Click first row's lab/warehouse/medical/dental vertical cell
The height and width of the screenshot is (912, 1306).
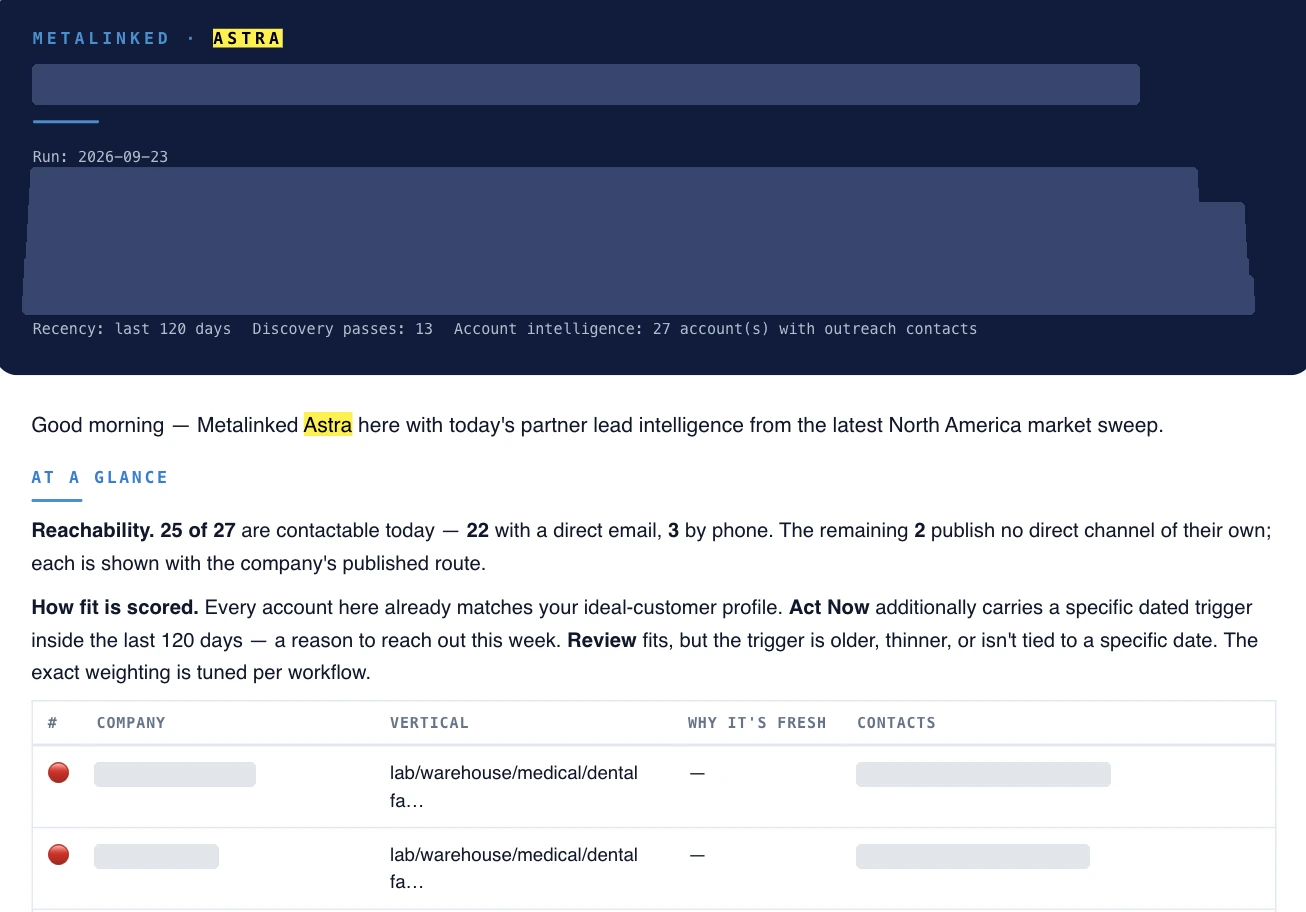(x=514, y=787)
